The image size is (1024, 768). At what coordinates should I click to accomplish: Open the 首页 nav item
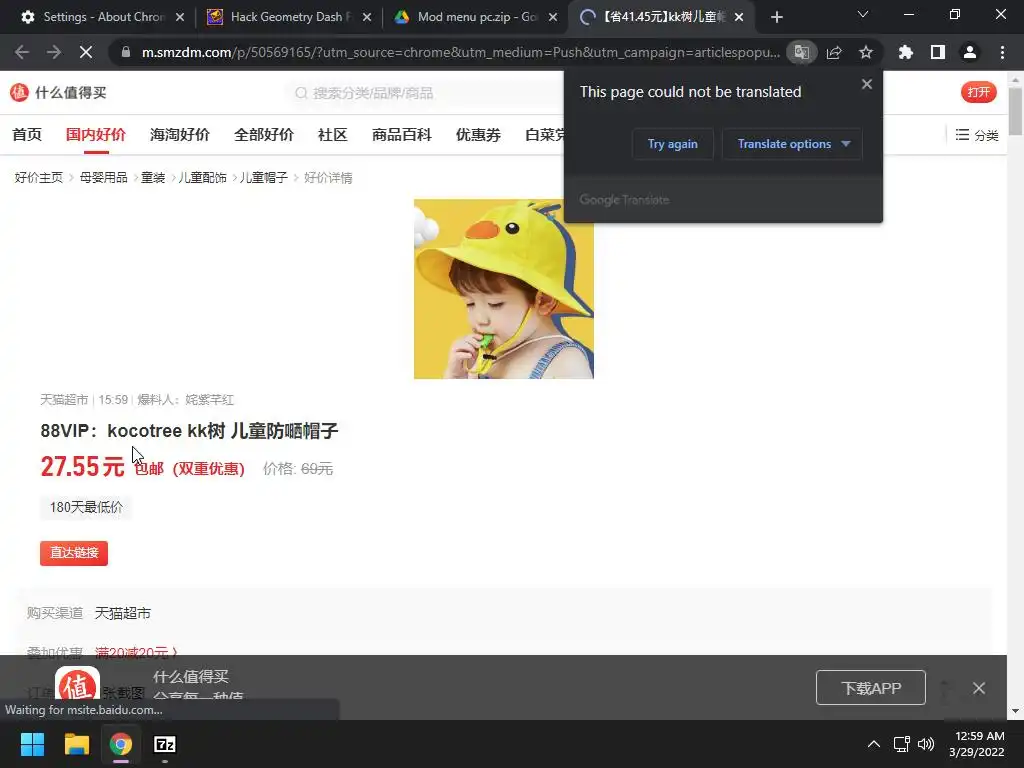coord(27,135)
